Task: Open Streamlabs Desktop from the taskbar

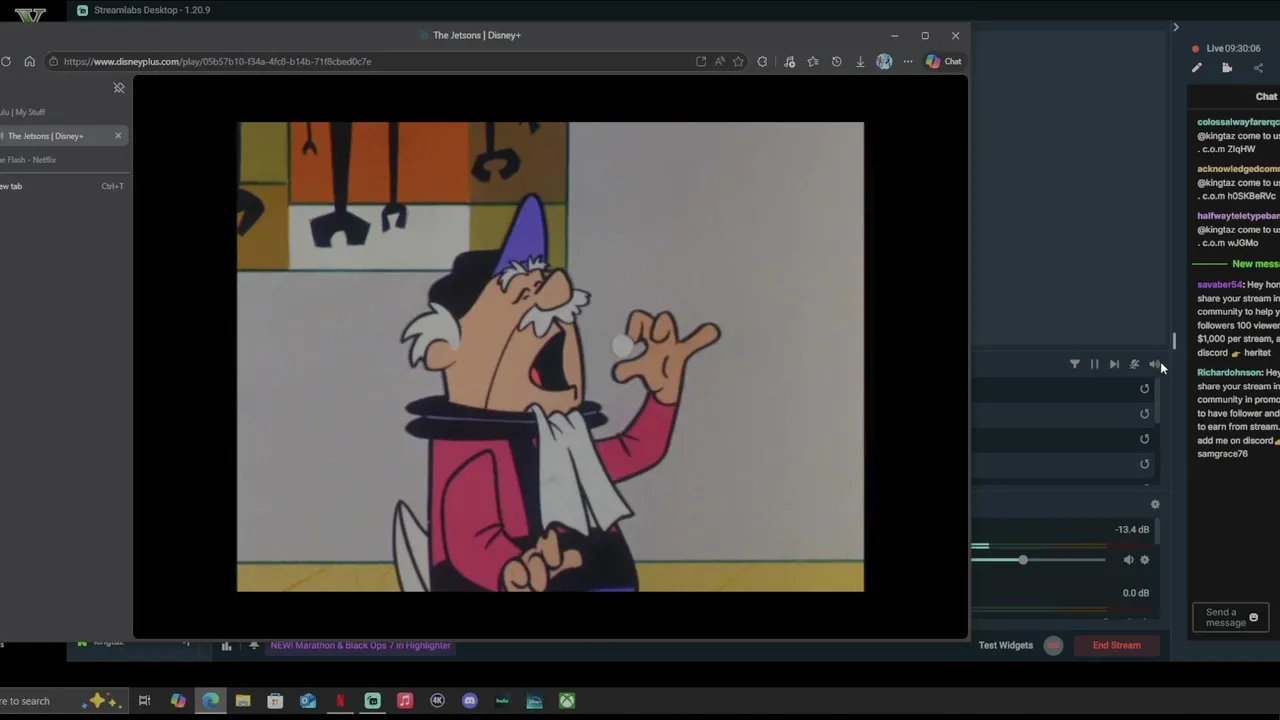Action: click(372, 701)
